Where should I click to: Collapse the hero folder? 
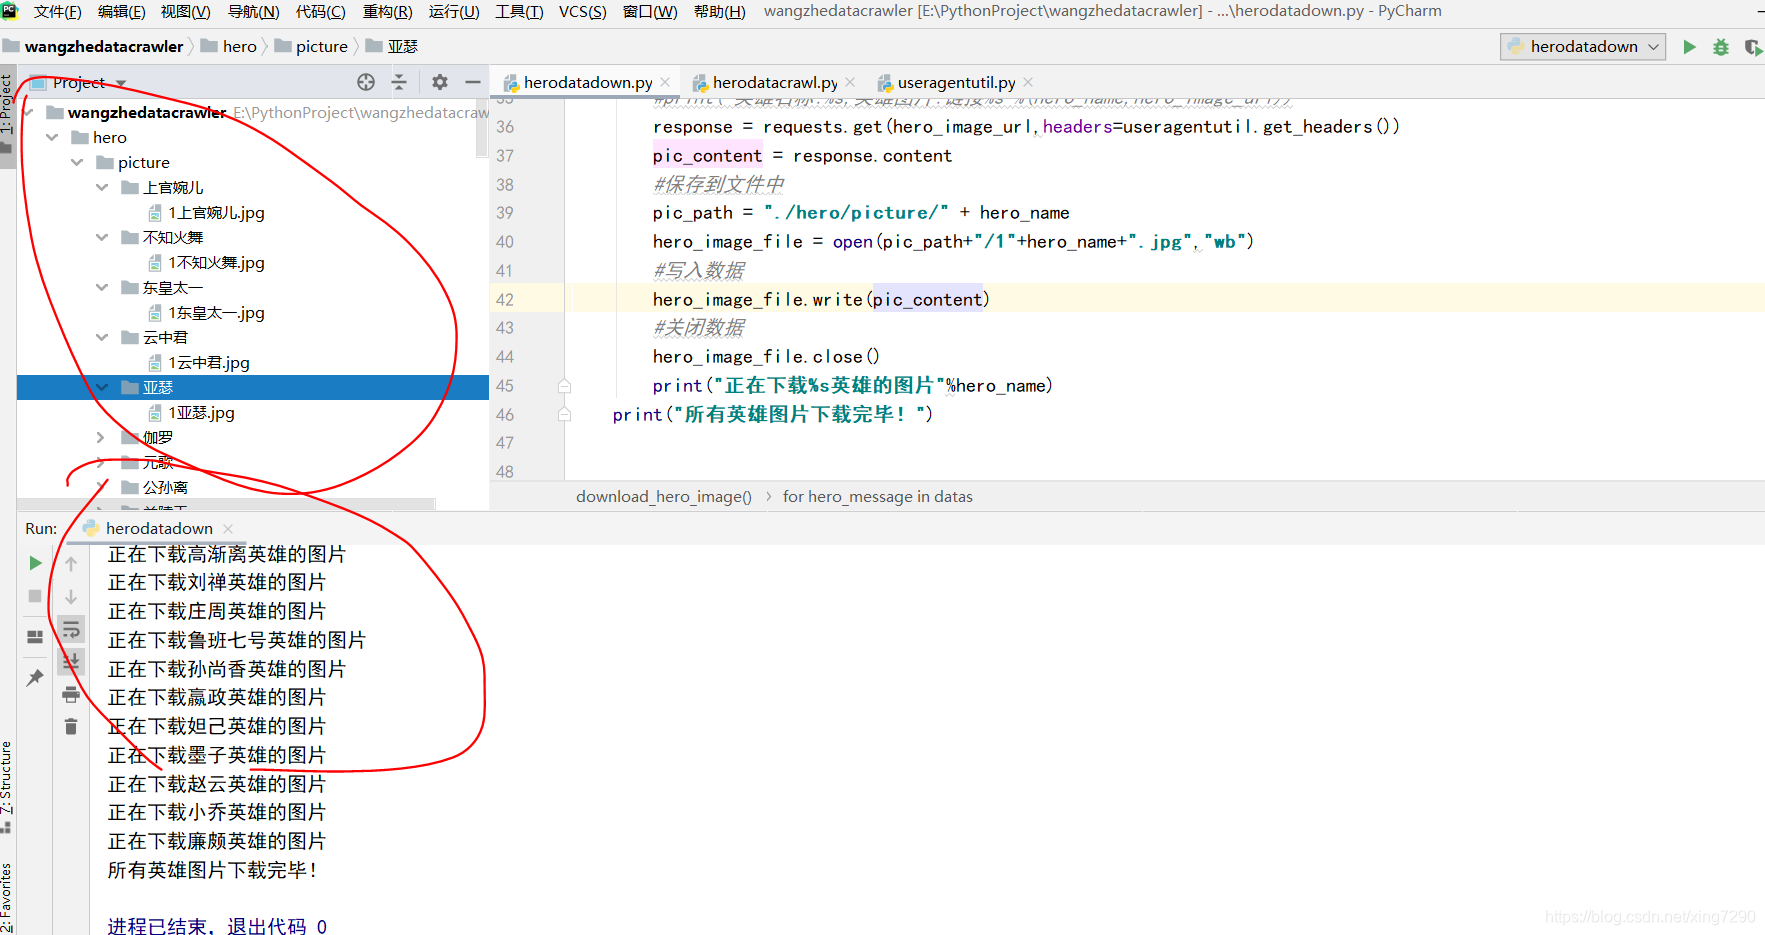(x=52, y=137)
